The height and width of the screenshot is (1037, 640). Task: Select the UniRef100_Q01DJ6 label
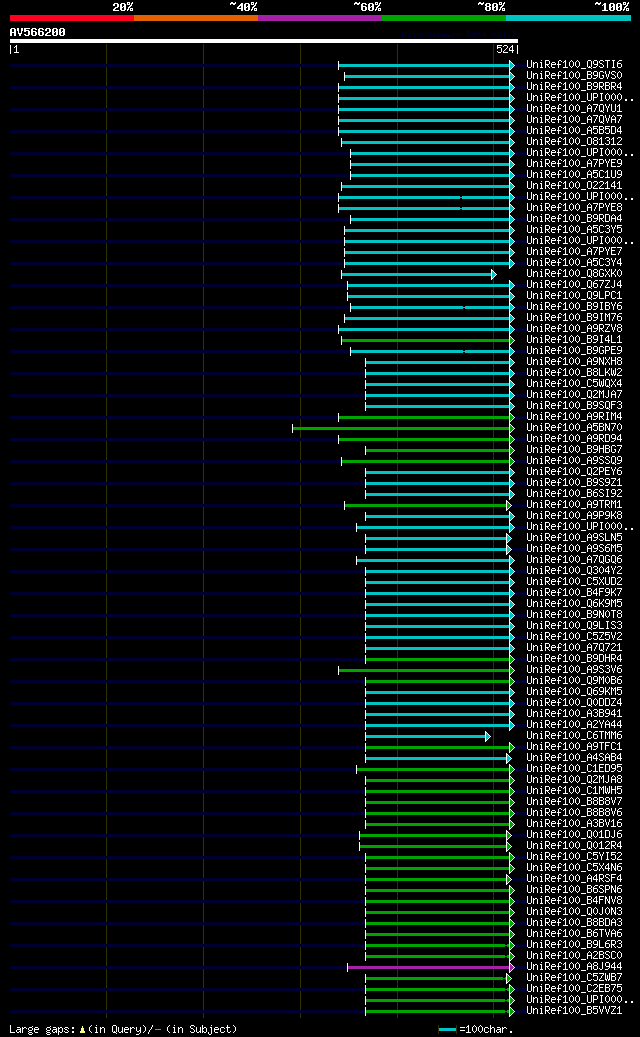pyautogui.click(x=574, y=835)
